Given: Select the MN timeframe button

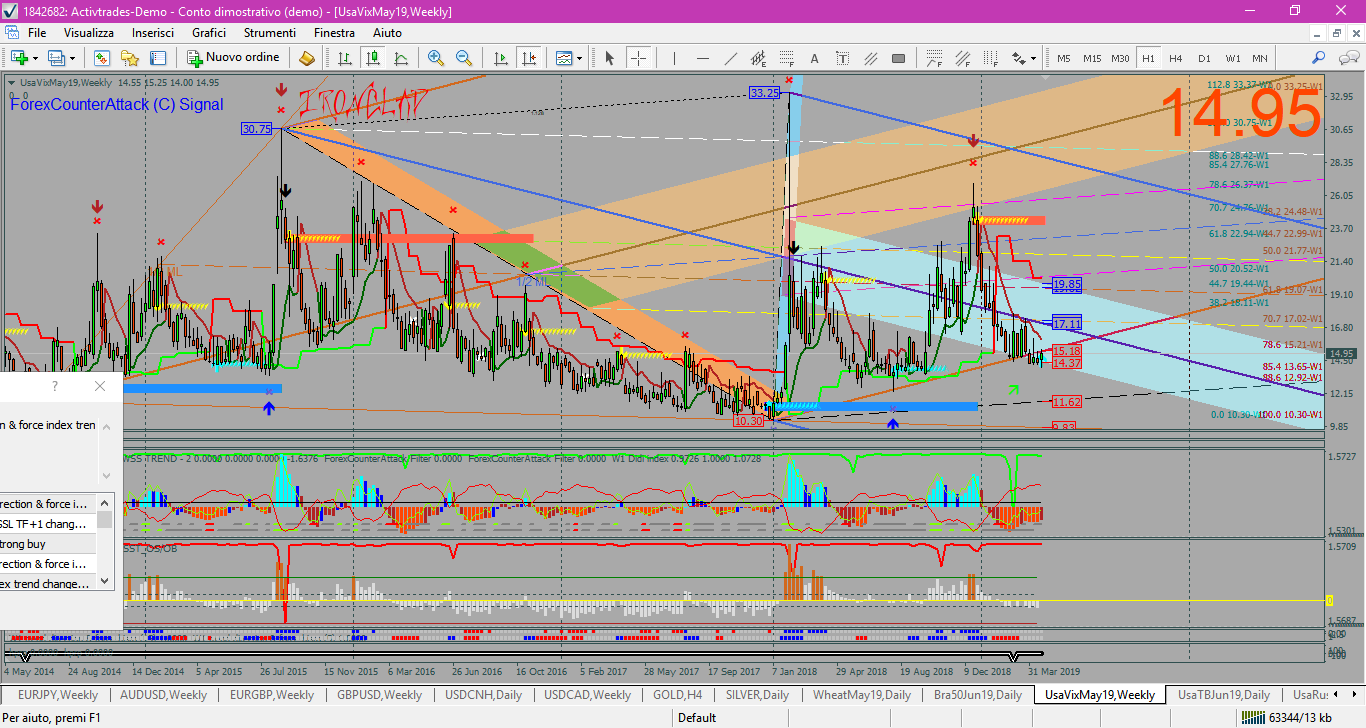Looking at the screenshot, I should click(1260, 58).
